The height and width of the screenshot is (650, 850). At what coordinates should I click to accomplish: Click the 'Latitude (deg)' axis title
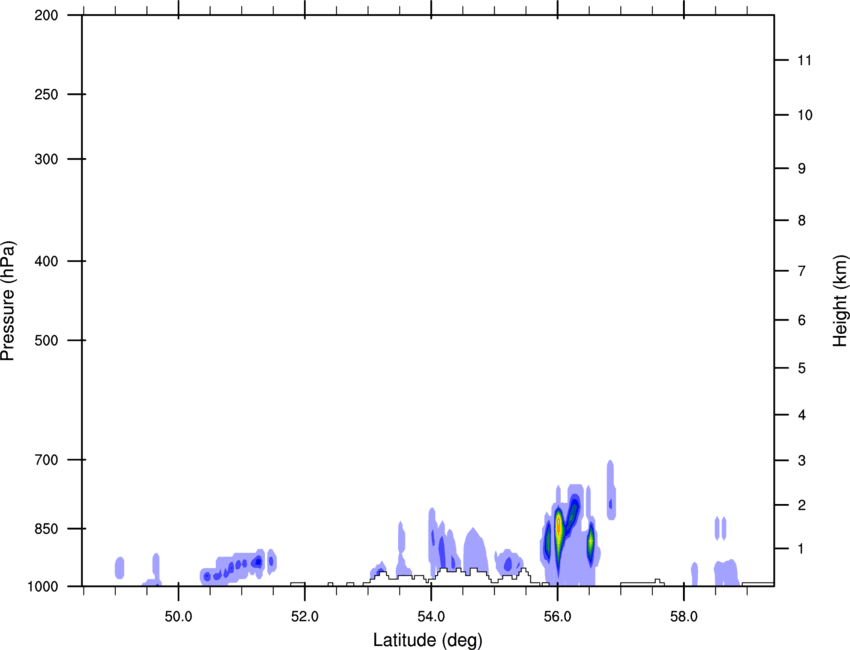tap(427, 640)
